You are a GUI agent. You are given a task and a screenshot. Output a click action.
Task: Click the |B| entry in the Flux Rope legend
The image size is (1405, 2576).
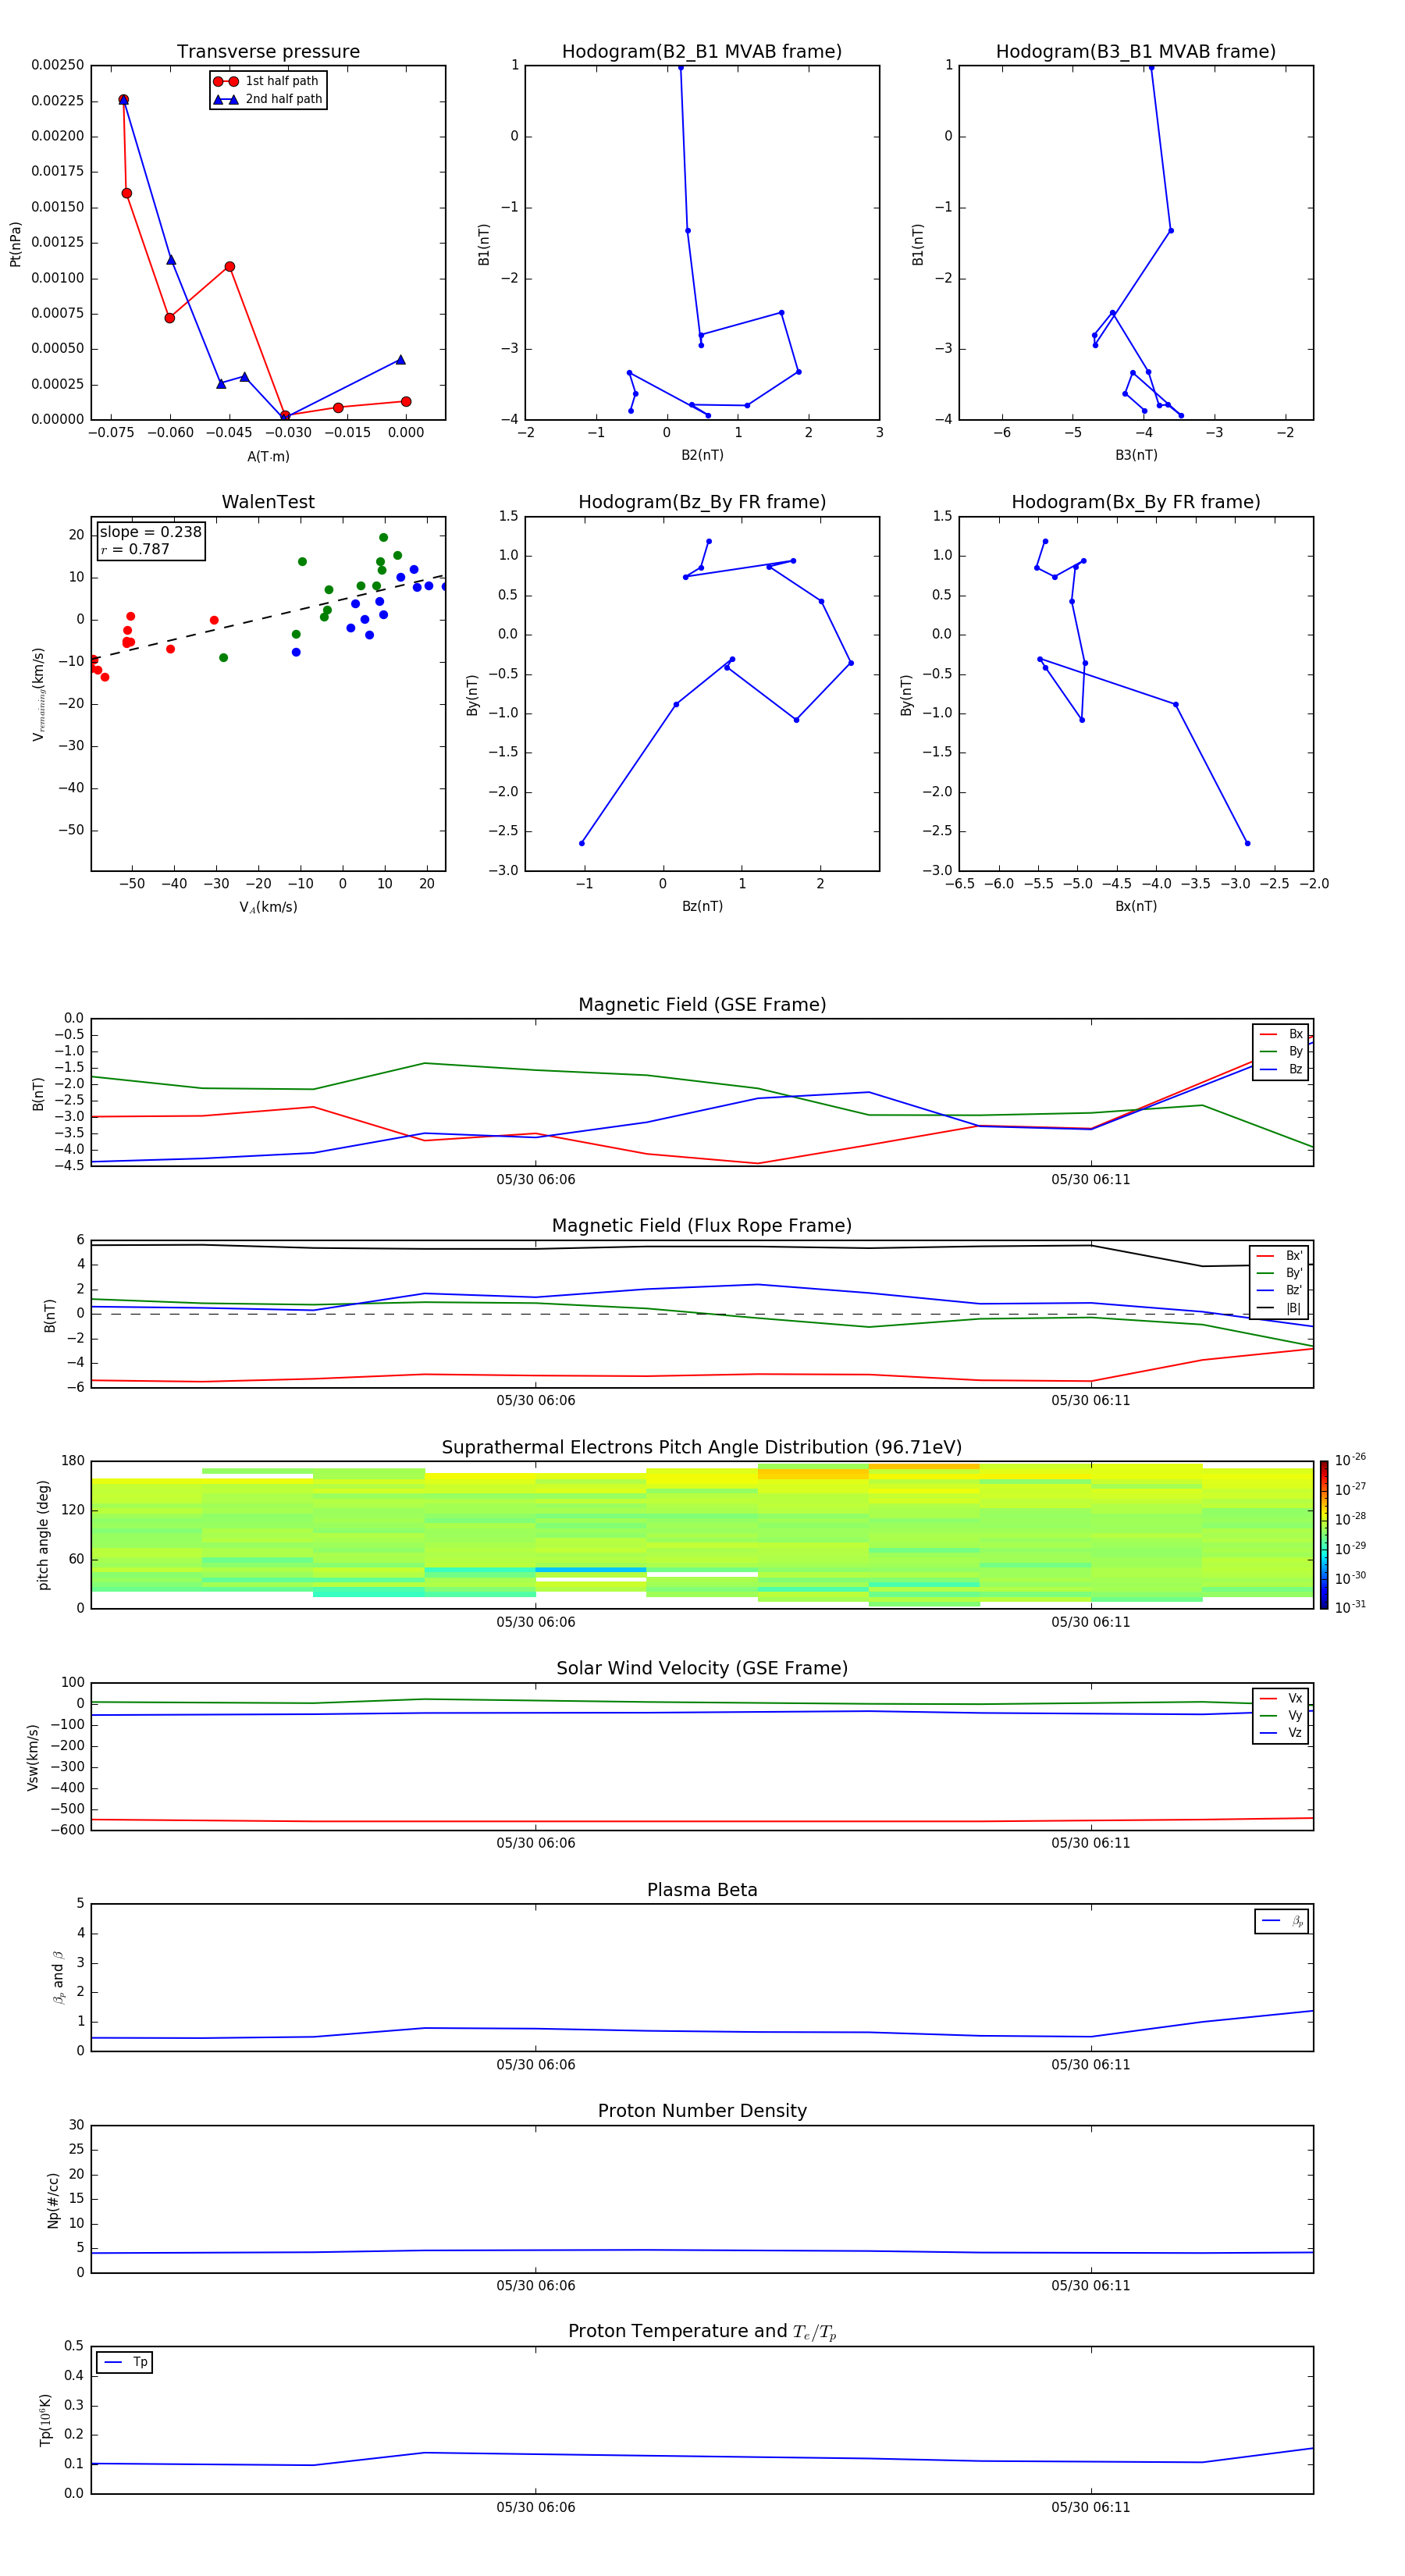1279,1308
